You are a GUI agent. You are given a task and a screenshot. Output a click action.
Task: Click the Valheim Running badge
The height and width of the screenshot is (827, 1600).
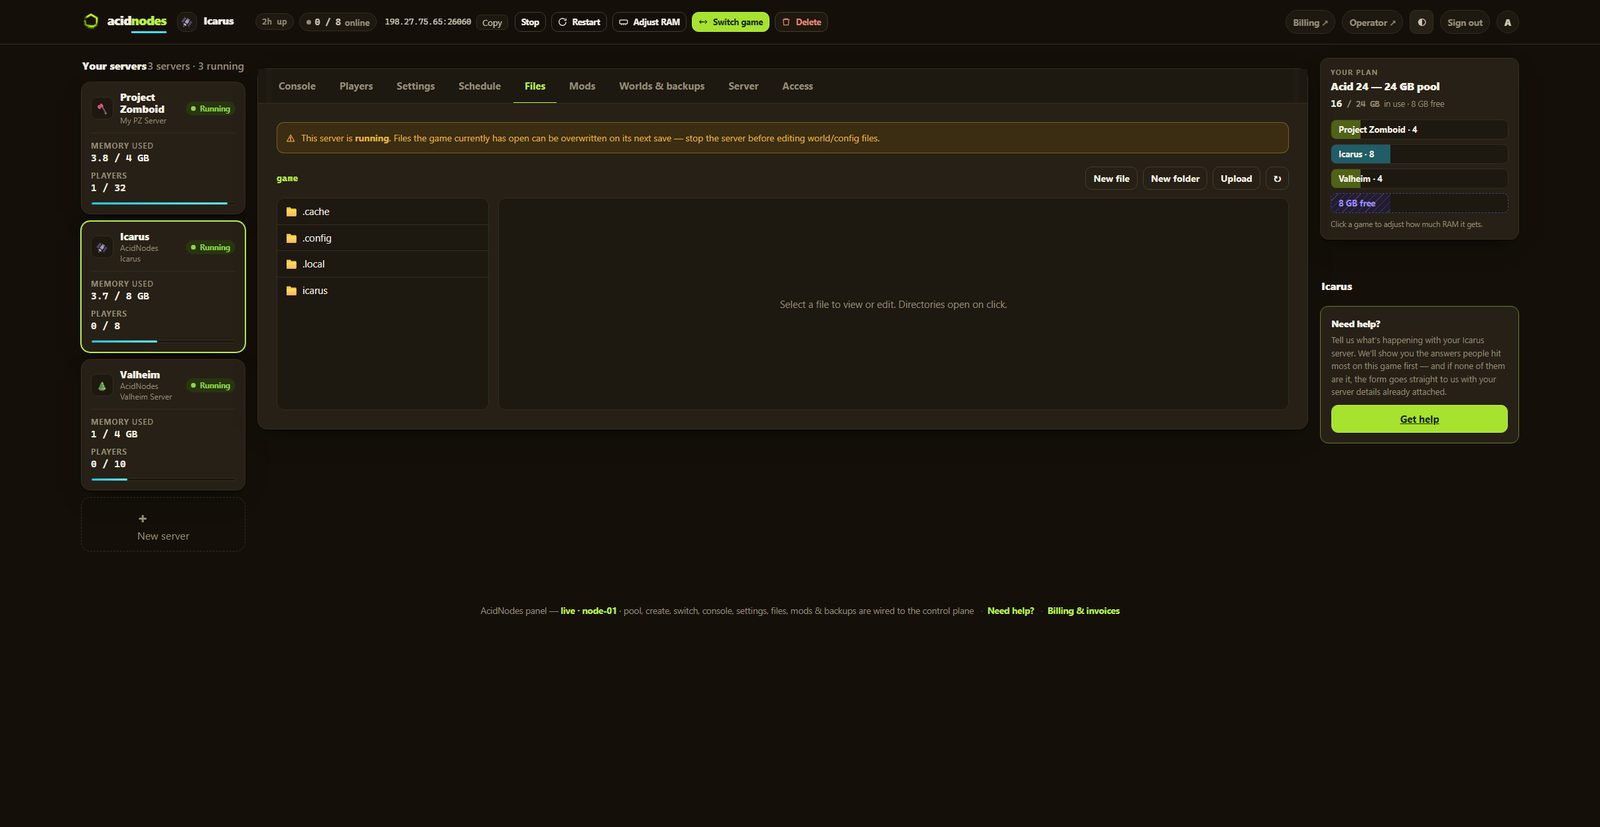211,386
